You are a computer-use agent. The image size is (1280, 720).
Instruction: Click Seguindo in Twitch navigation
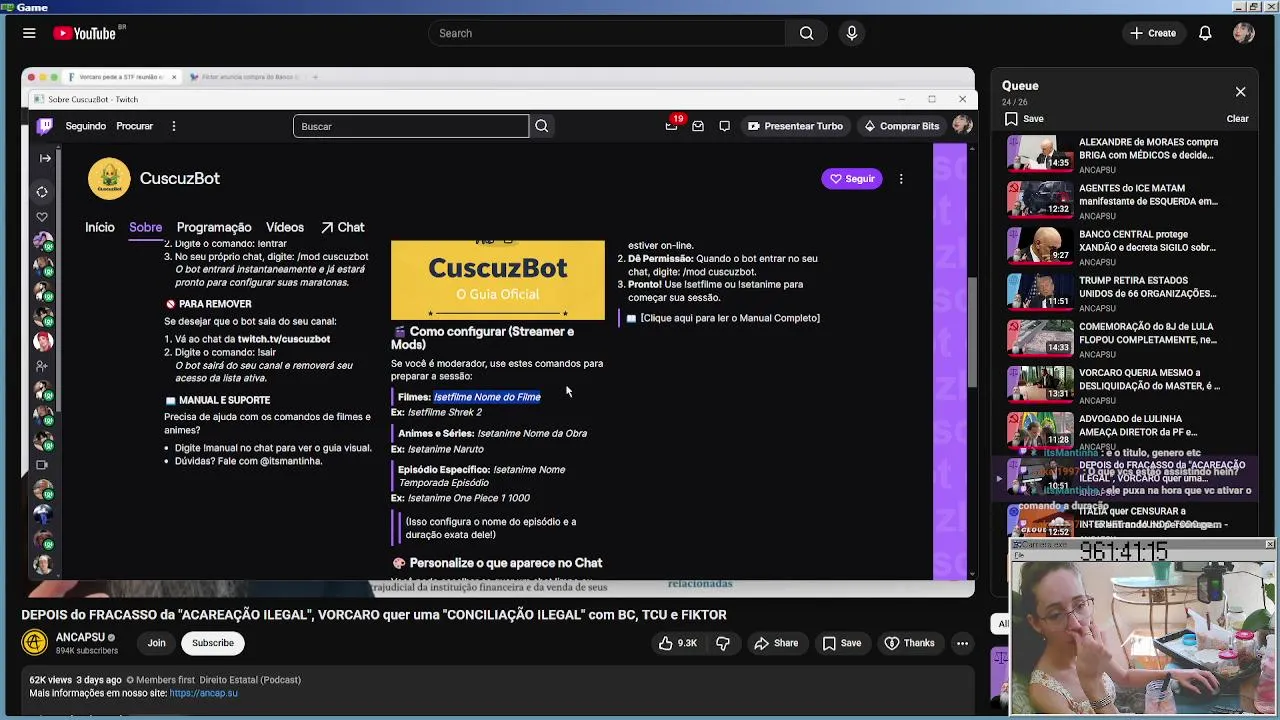[x=86, y=126]
